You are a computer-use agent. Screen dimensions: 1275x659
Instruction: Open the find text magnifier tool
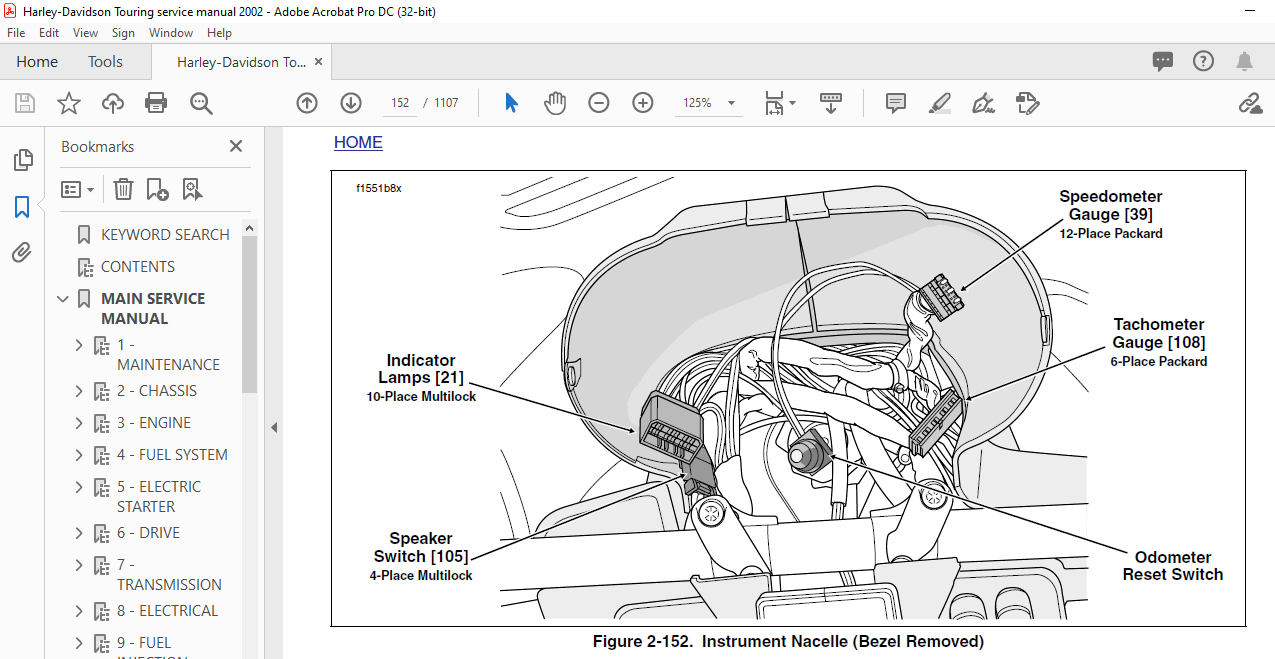tap(201, 103)
